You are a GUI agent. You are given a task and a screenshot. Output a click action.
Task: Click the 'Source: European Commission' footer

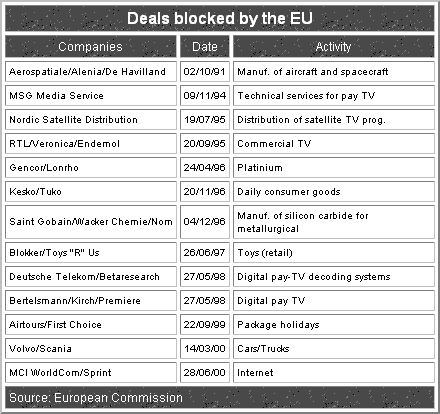coord(220,398)
